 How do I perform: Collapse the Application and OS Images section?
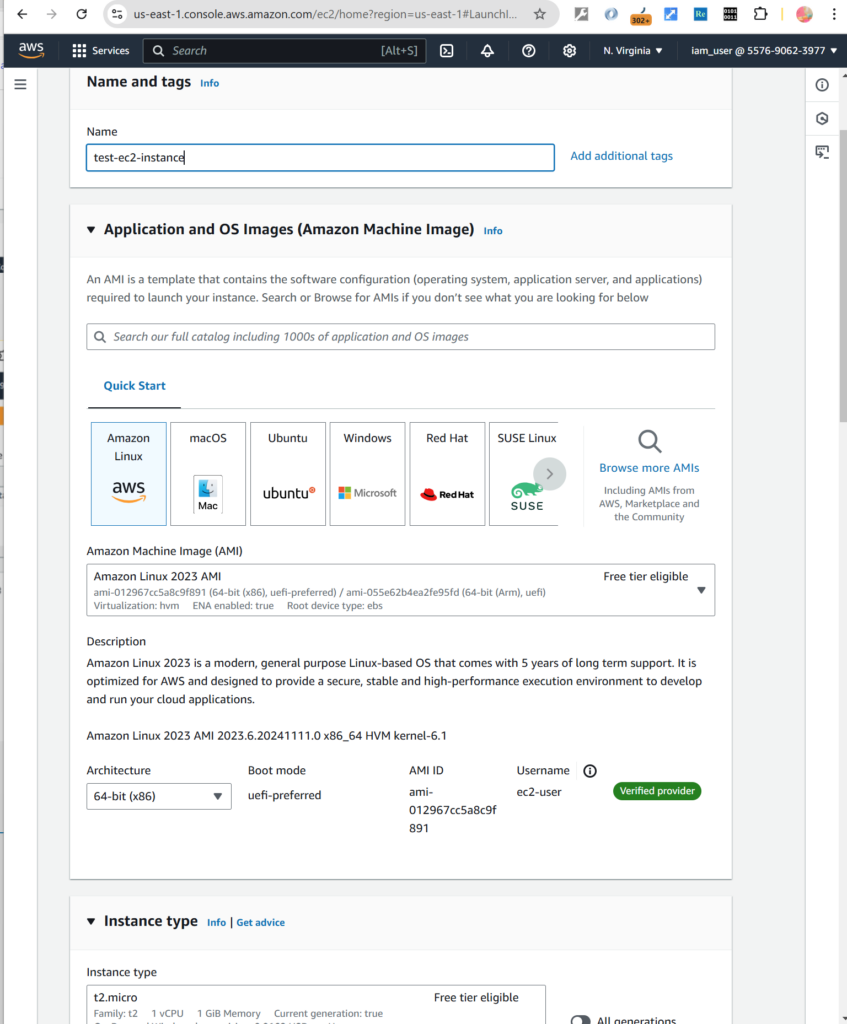coord(90,230)
